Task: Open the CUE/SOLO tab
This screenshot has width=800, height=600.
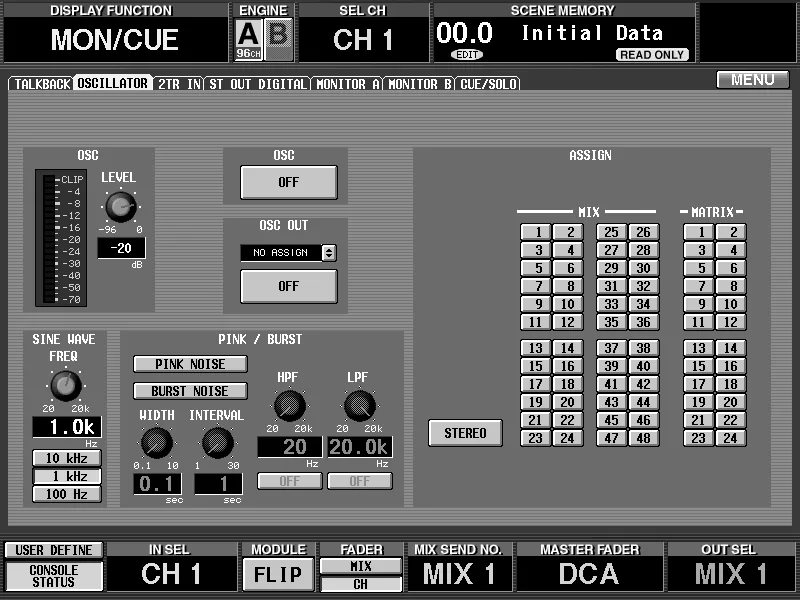Action: (488, 84)
